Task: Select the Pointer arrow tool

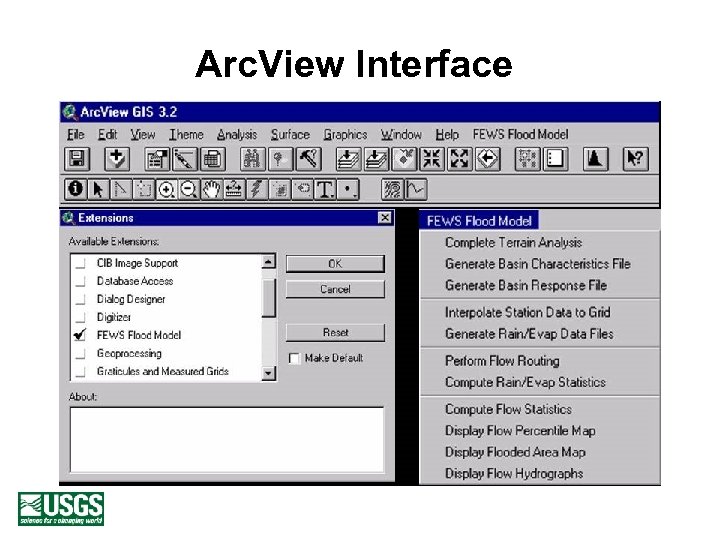Action: tap(98, 189)
